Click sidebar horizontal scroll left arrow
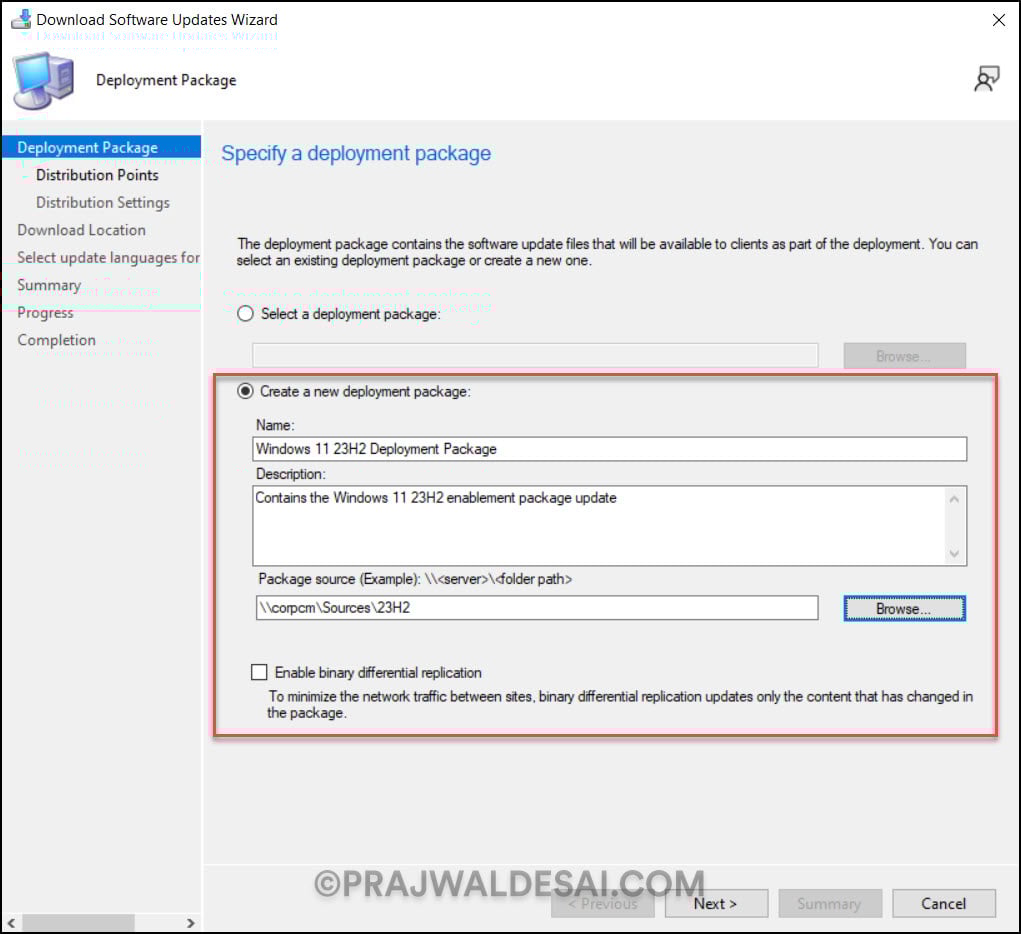 (11, 923)
